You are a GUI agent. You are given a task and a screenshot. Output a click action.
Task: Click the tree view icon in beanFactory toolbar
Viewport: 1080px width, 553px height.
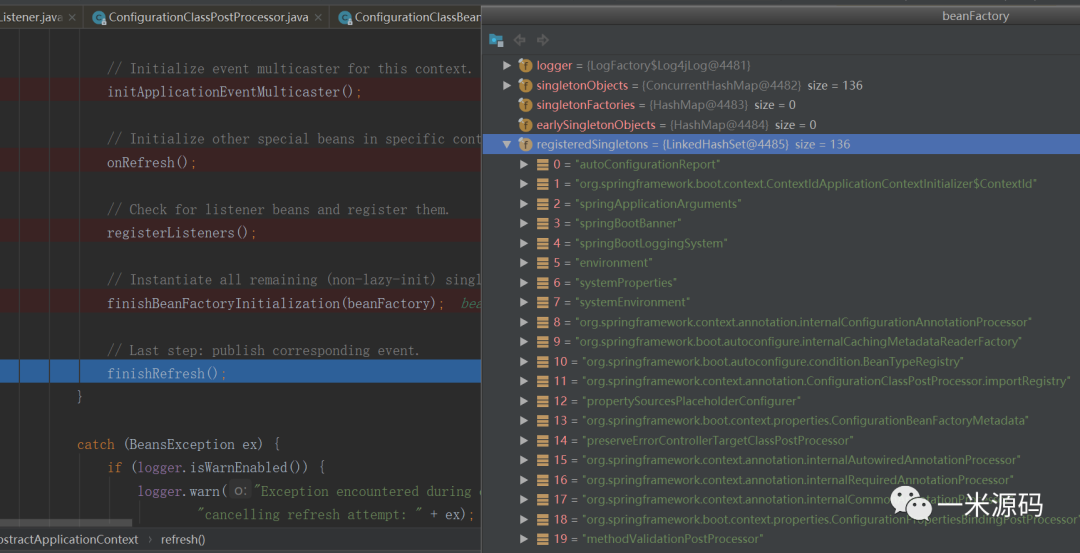pos(496,40)
